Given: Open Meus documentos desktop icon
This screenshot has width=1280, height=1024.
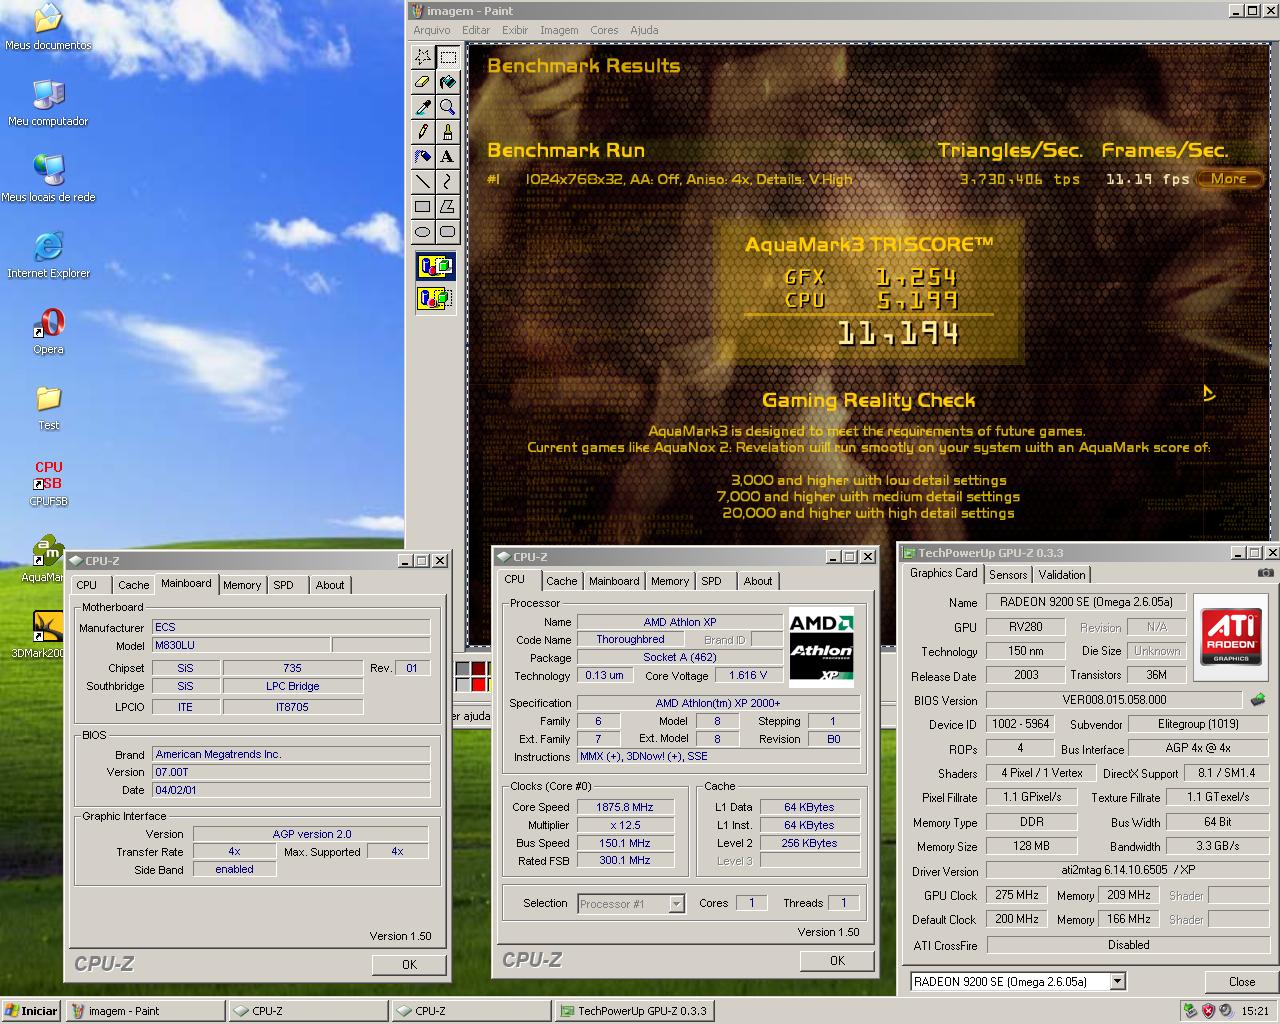Looking at the screenshot, I should click(x=48, y=27).
